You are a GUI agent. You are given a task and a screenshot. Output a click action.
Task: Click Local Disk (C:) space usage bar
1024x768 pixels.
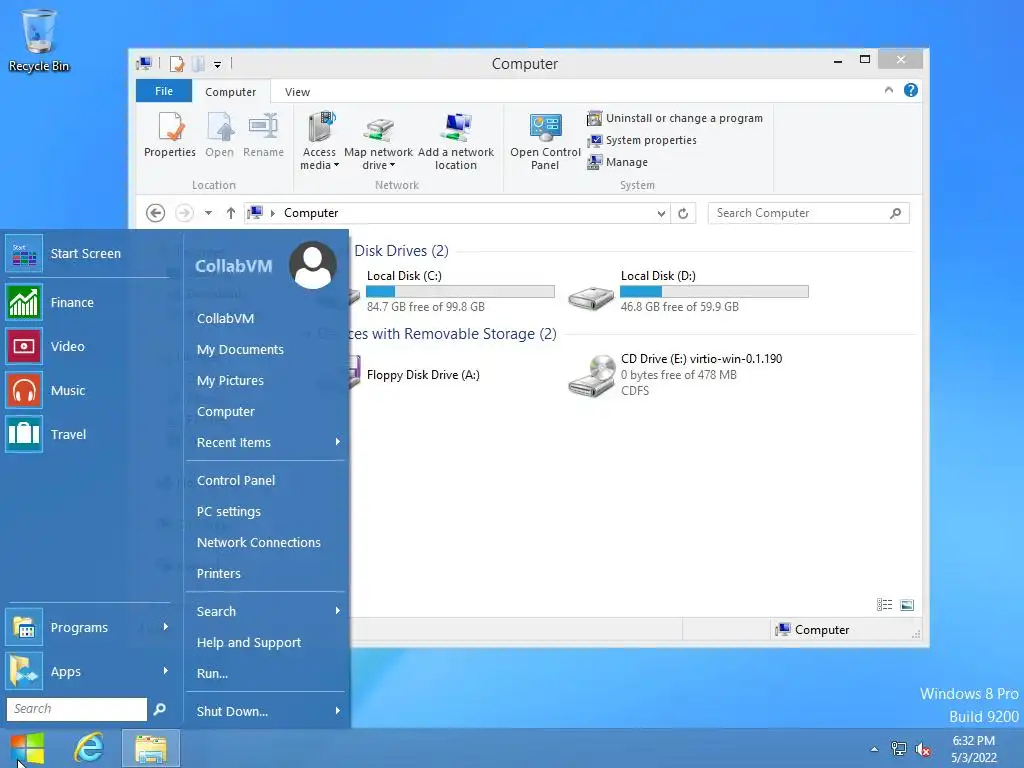pyautogui.click(x=460, y=291)
